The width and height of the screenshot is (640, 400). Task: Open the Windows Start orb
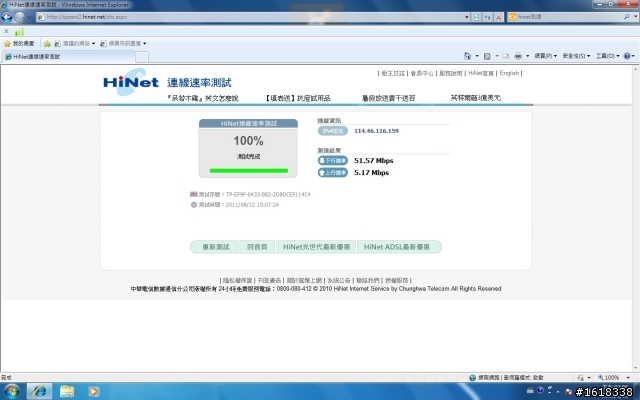click(11, 392)
